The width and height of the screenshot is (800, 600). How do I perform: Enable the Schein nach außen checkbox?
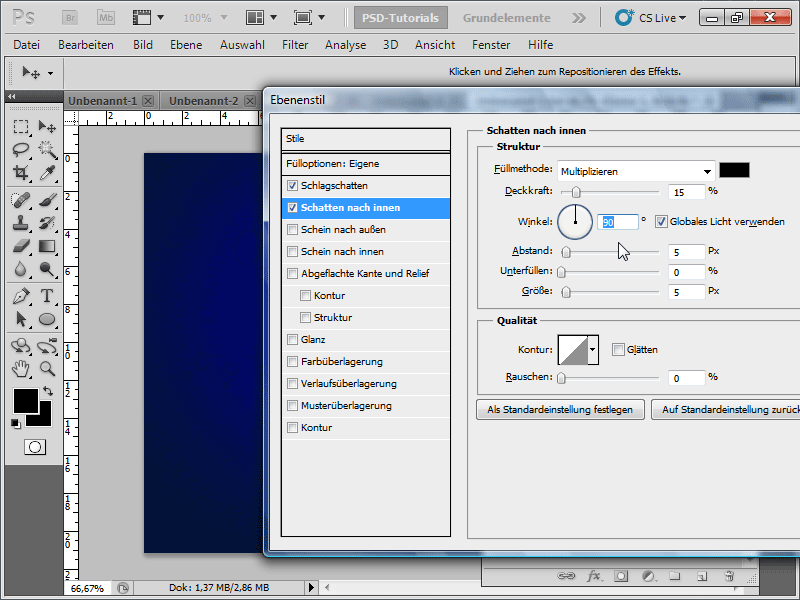(x=292, y=230)
